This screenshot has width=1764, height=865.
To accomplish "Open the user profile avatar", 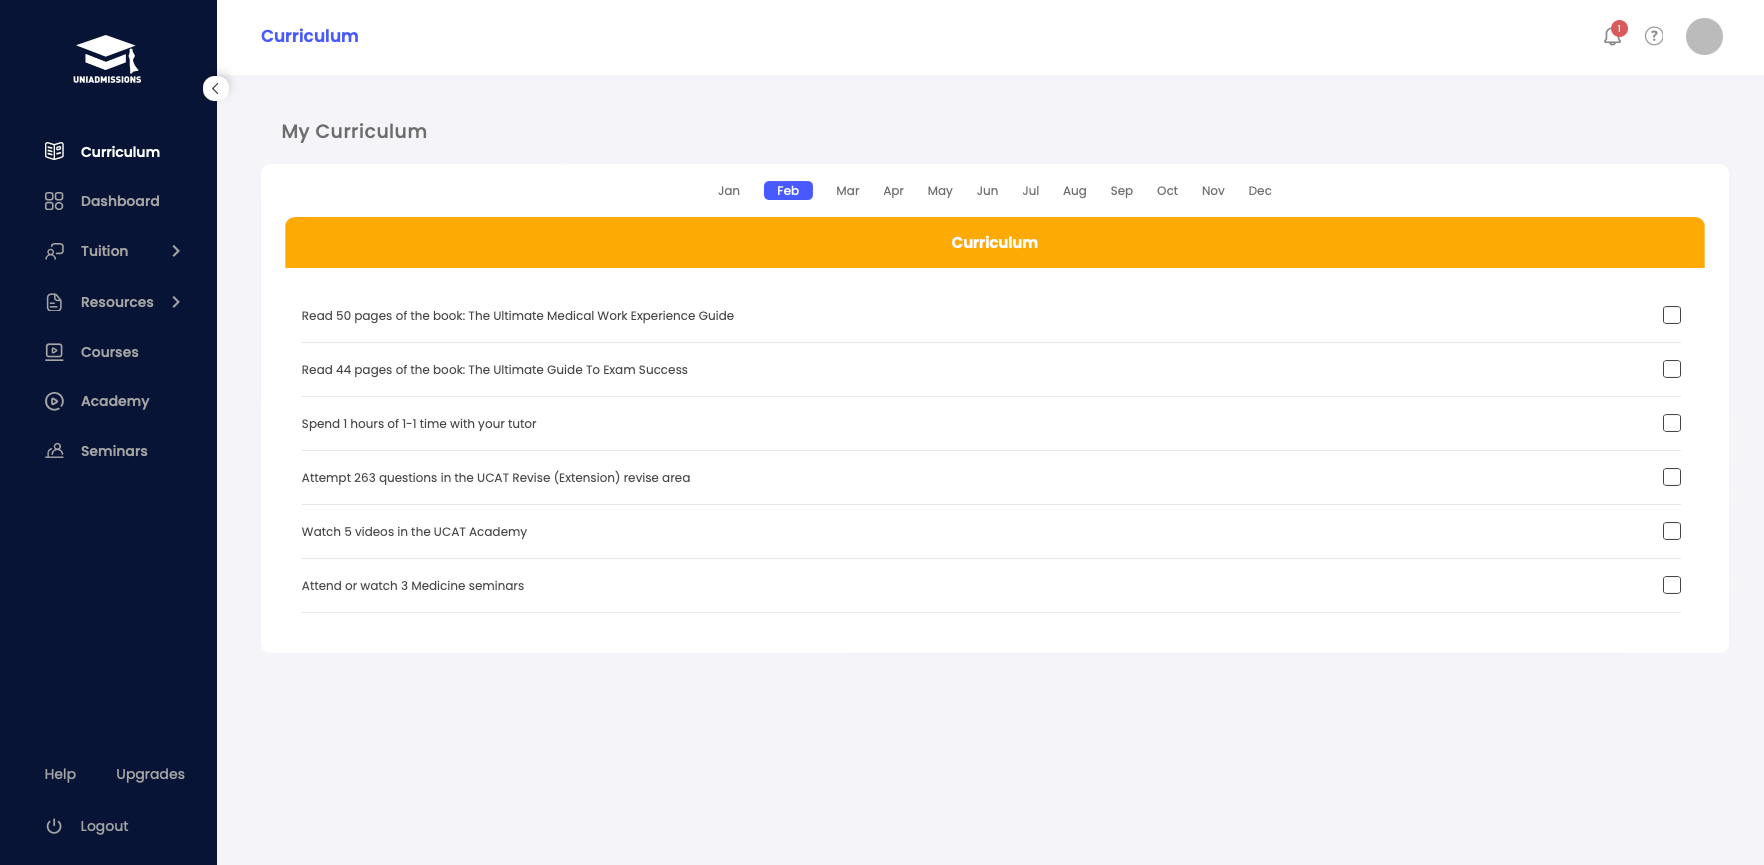I will tap(1704, 37).
